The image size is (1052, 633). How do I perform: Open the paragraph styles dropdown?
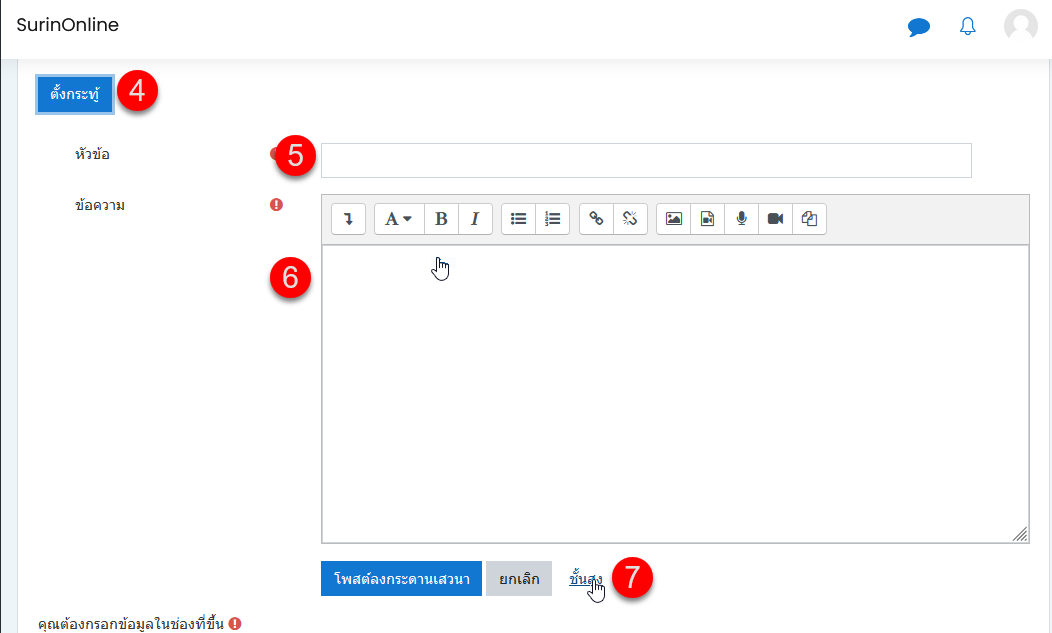tap(399, 219)
